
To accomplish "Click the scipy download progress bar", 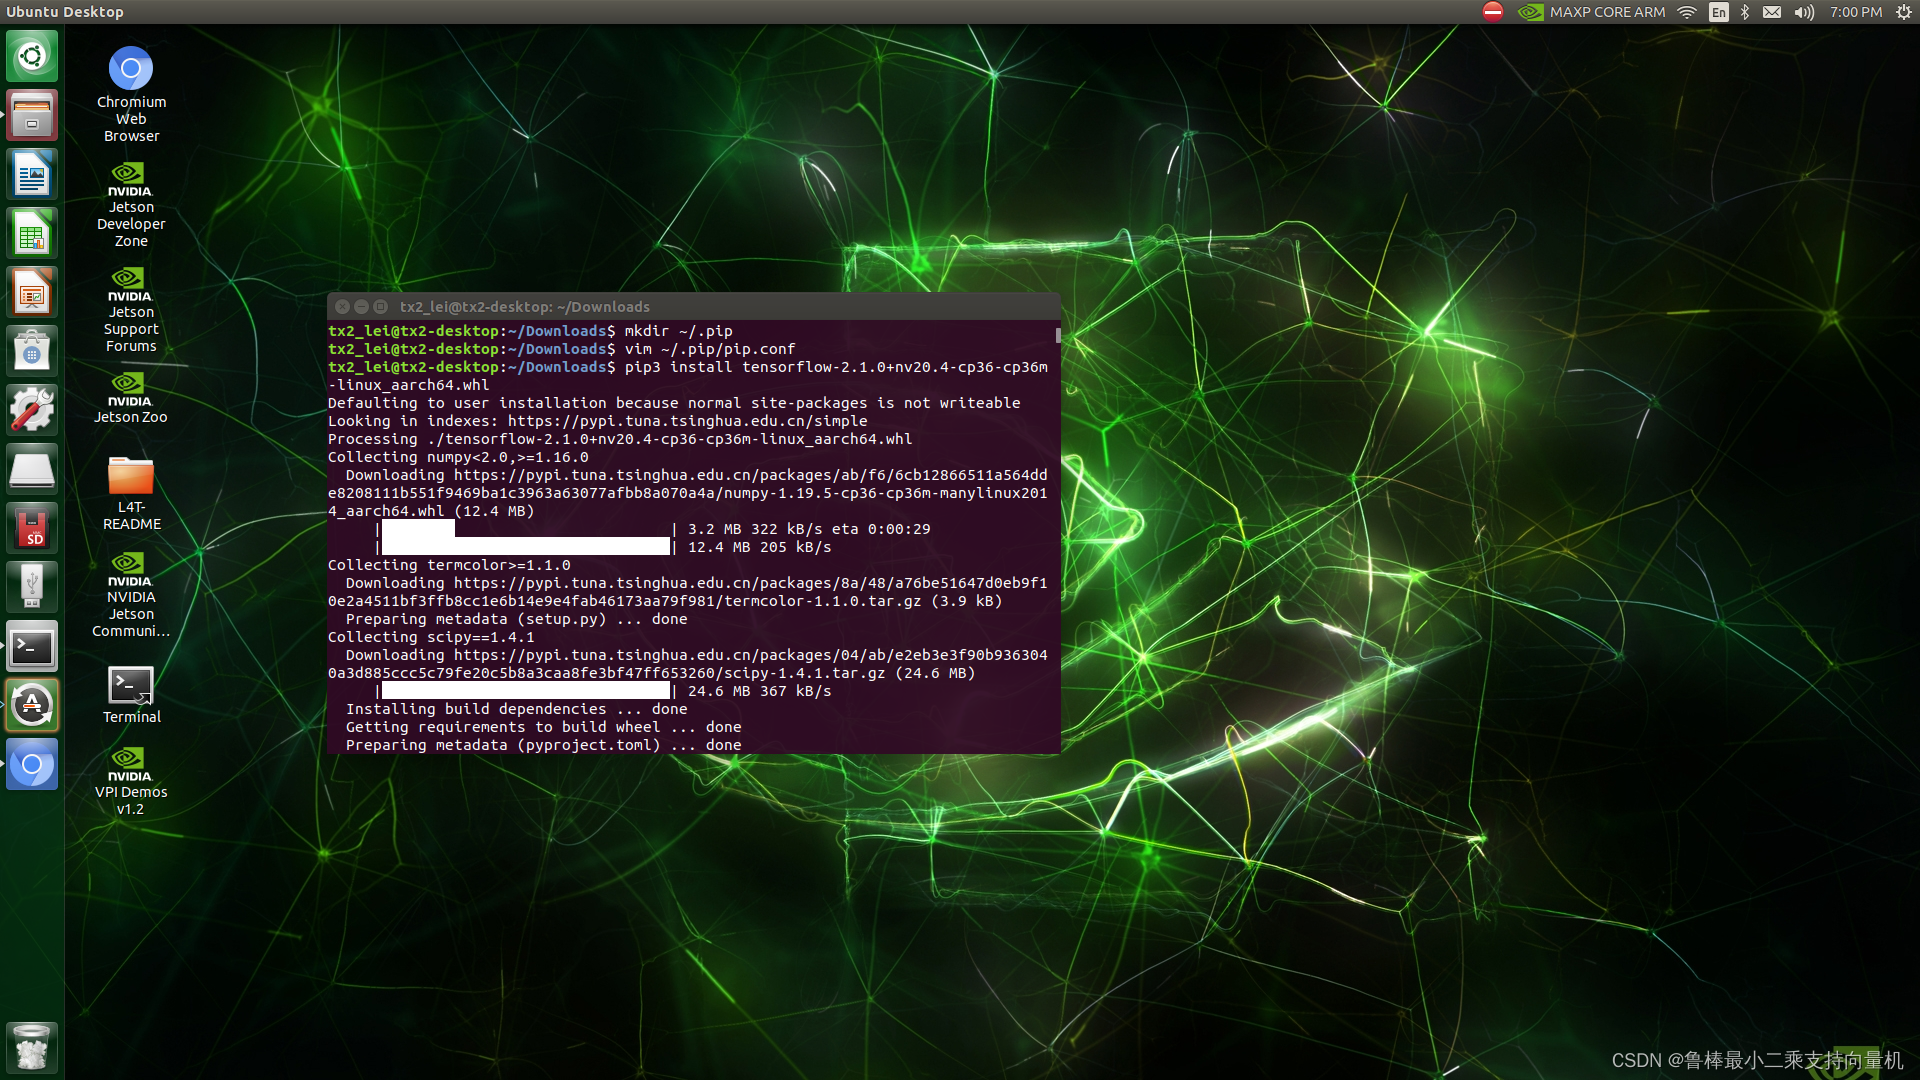I will point(526,691).
